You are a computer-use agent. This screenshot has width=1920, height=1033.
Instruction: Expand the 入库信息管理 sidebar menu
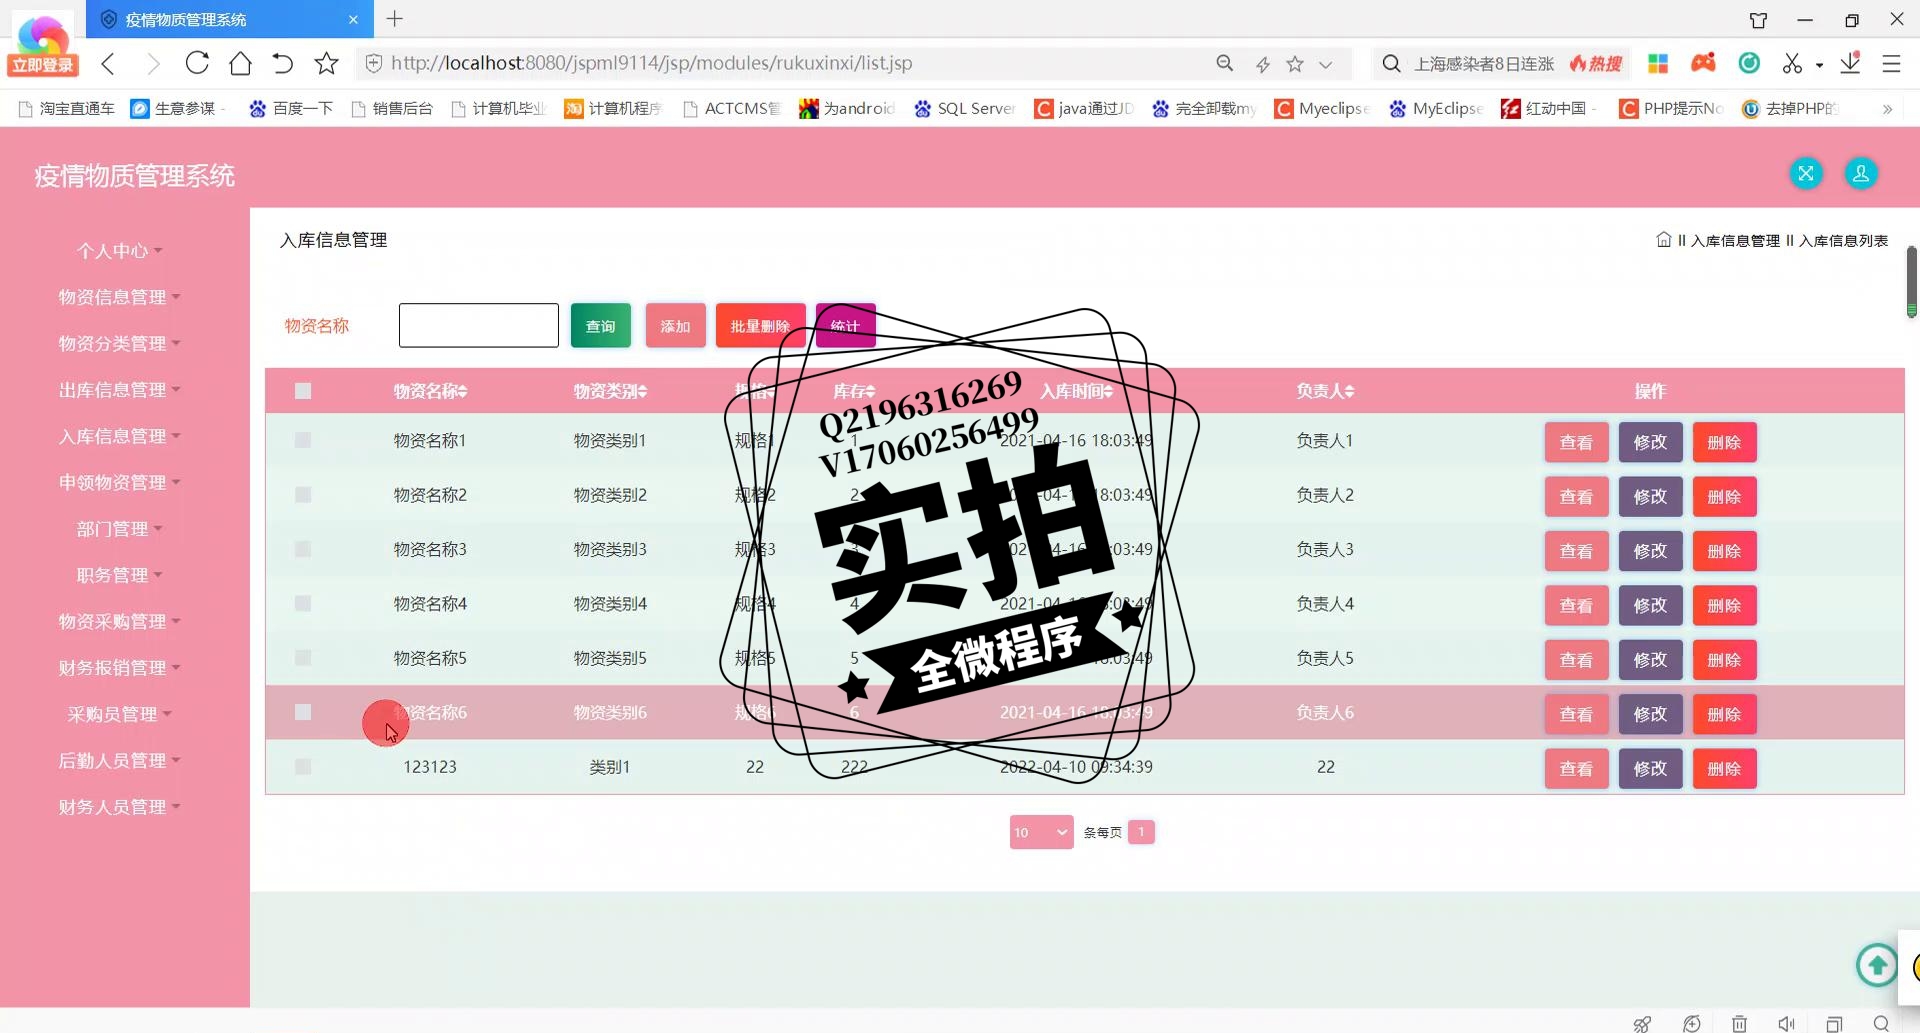pos(119,436)
